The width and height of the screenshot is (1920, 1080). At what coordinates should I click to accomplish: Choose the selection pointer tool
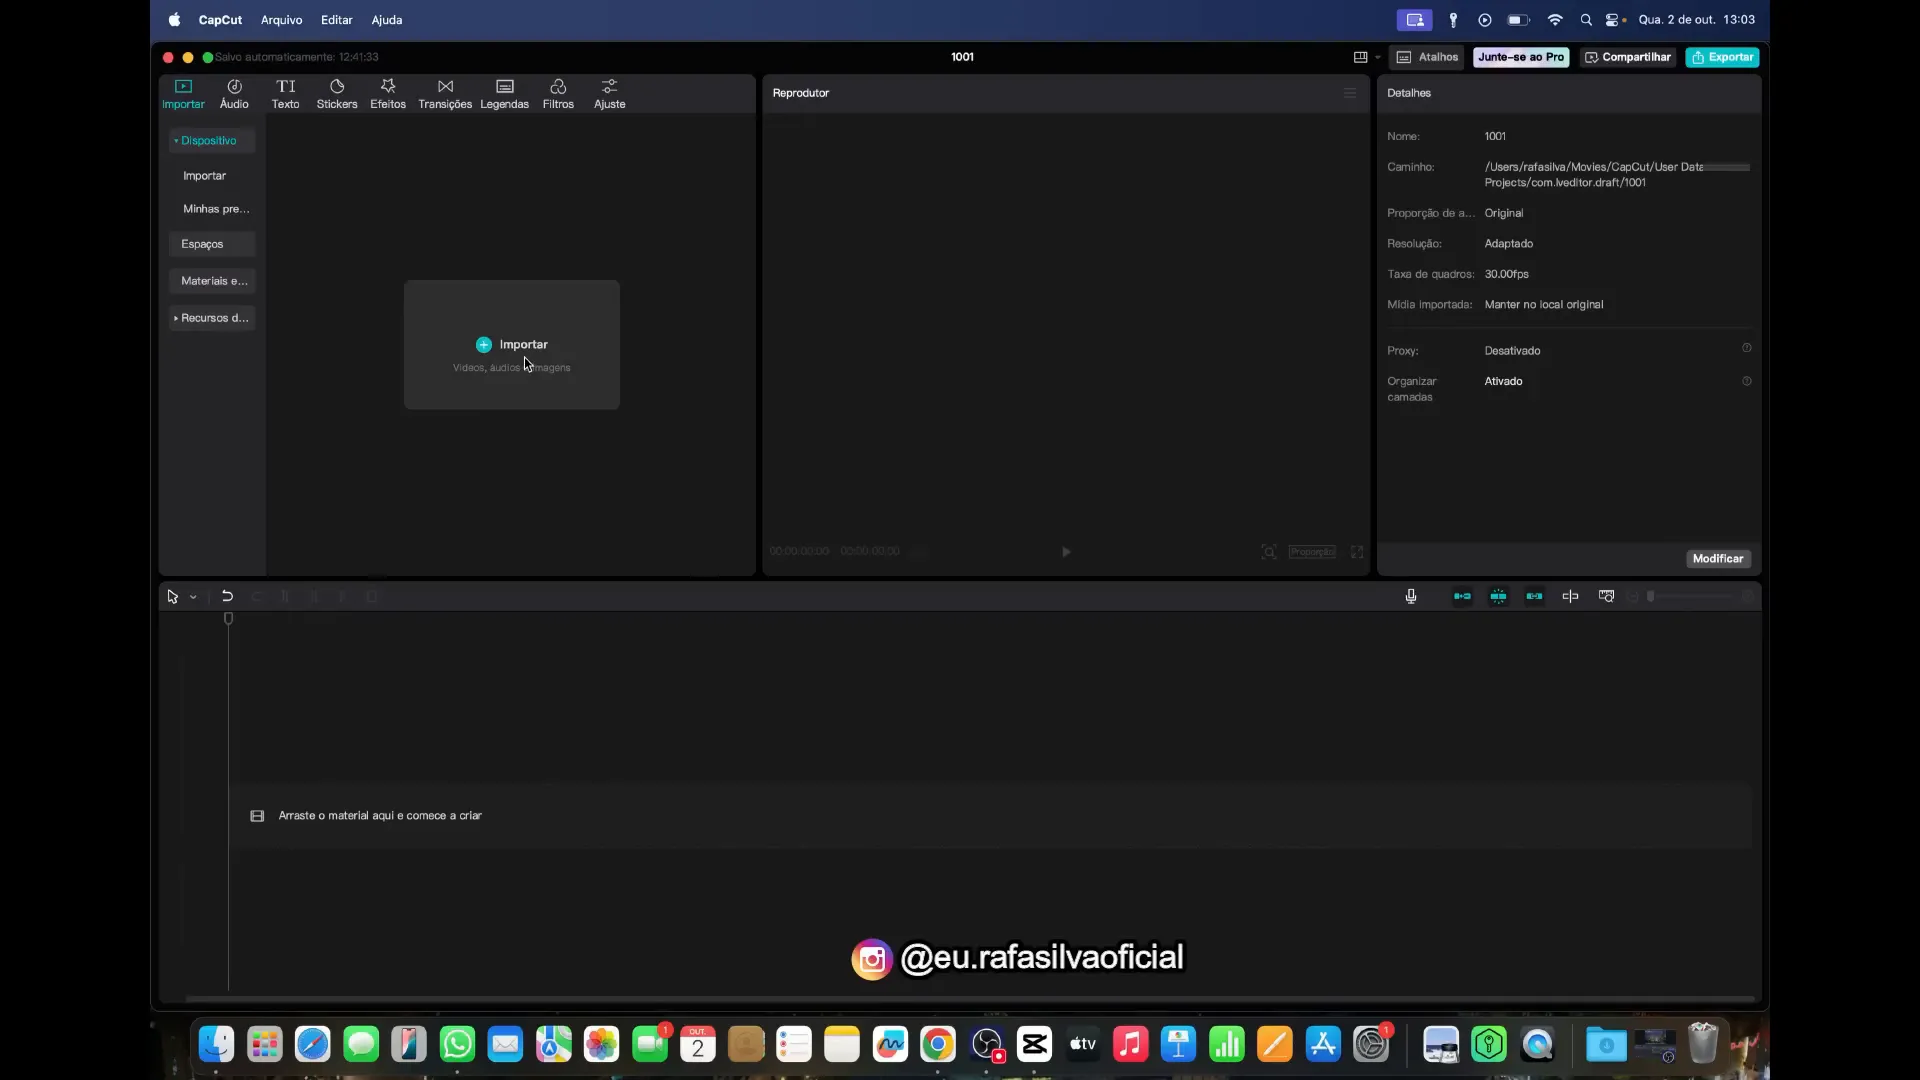point(172,596)
